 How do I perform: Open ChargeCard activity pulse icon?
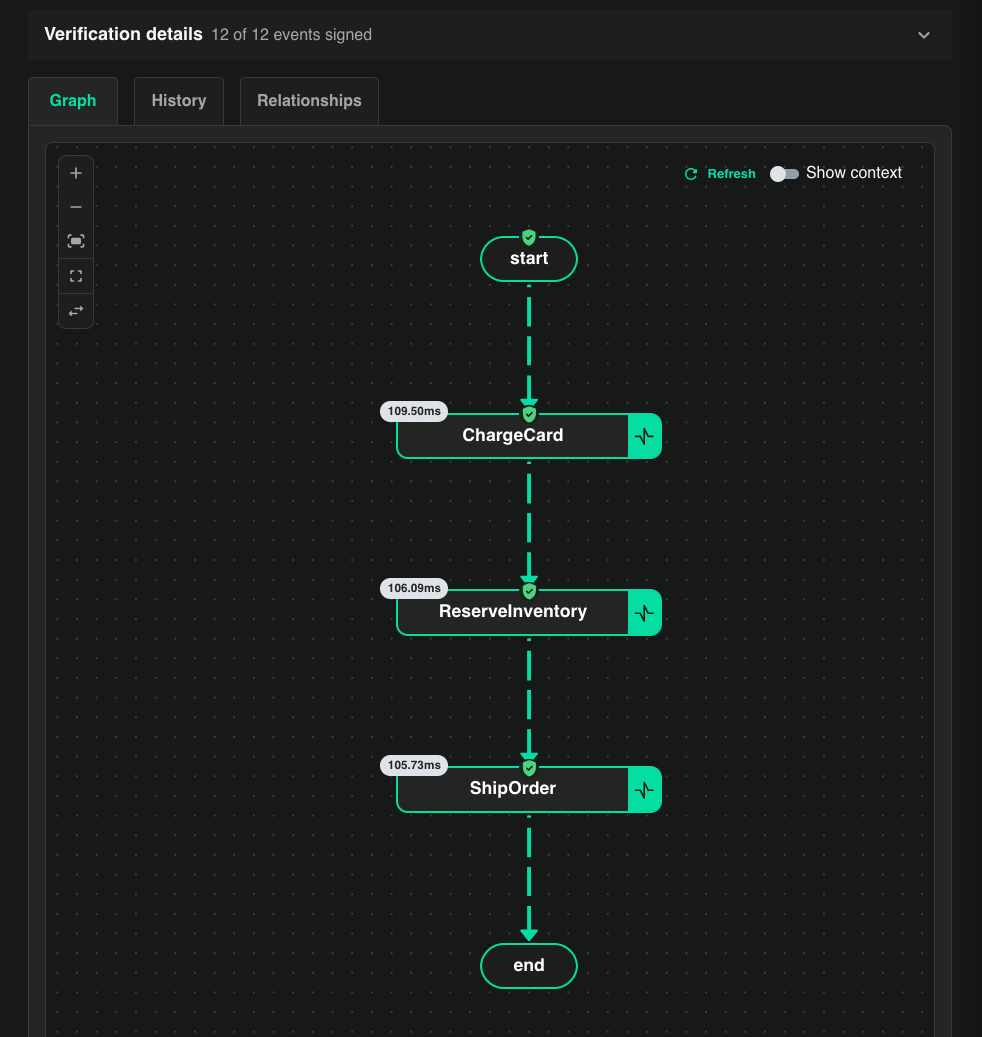click(645, 436)
